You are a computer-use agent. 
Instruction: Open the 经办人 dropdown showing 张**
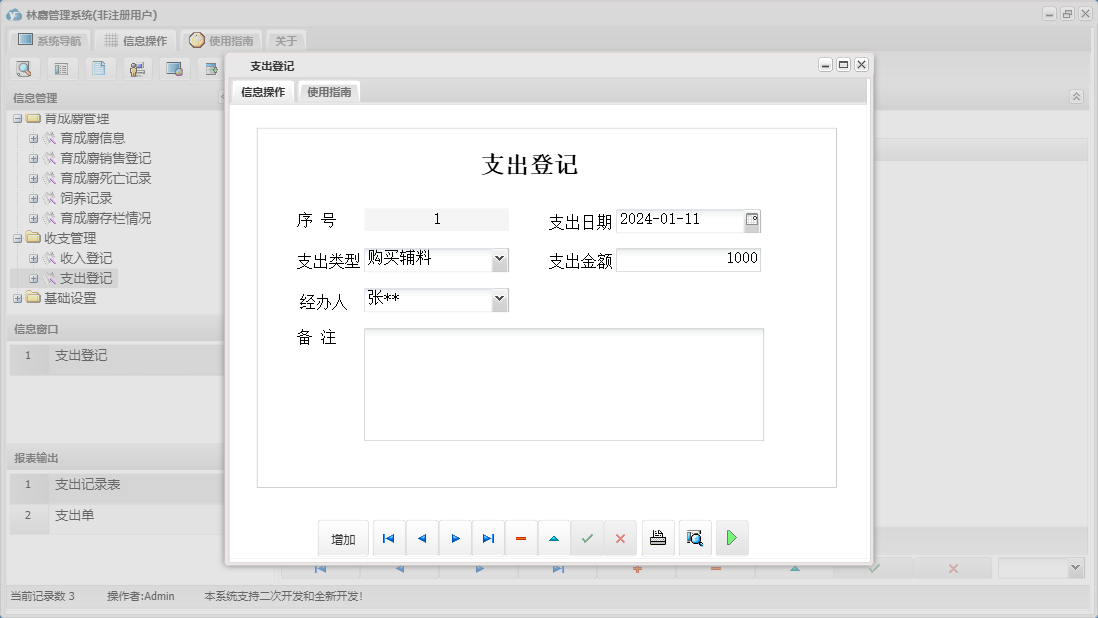pos(498,299)
